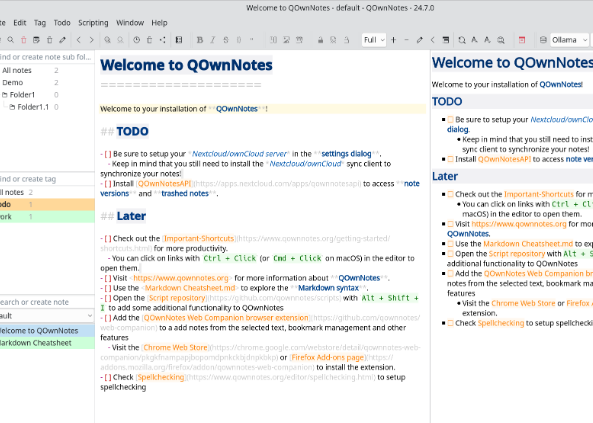Open QOwnNotesAPI link in preview pane

pyautogui.click(x=505, y=159)
